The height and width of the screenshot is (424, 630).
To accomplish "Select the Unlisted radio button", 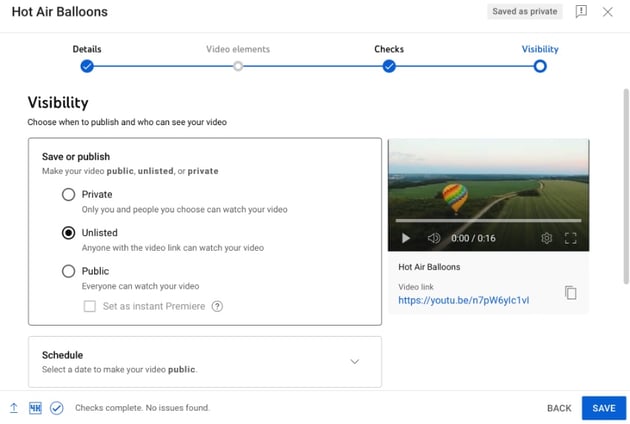I will (x=69, y=233).
